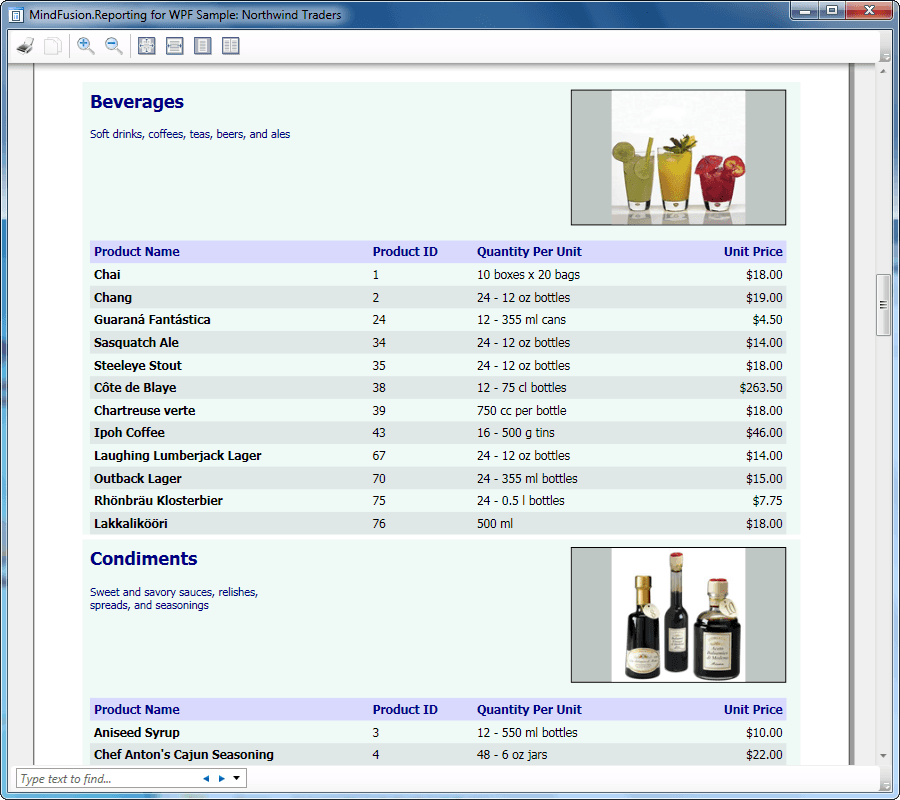Click the scrollbar down arrow
The width and height of the screenshot is (900, 800).
point(883,756)
